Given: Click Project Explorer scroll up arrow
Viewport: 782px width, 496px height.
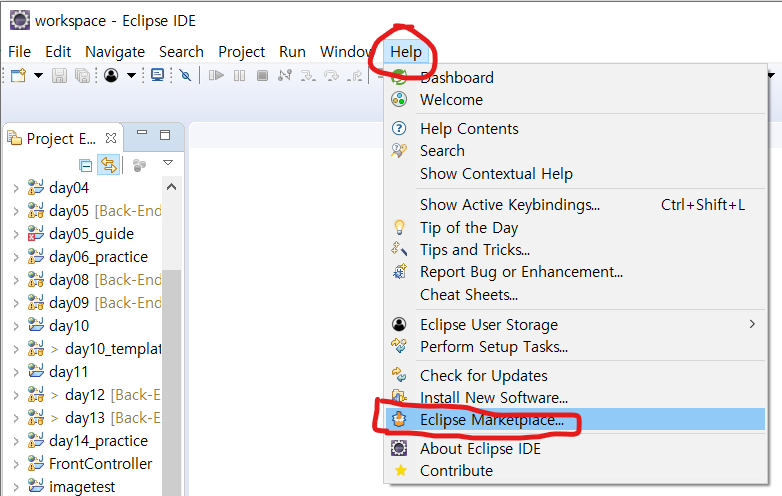Looking at the screenshot, I should pyautogui.click(x=172, y=187).
